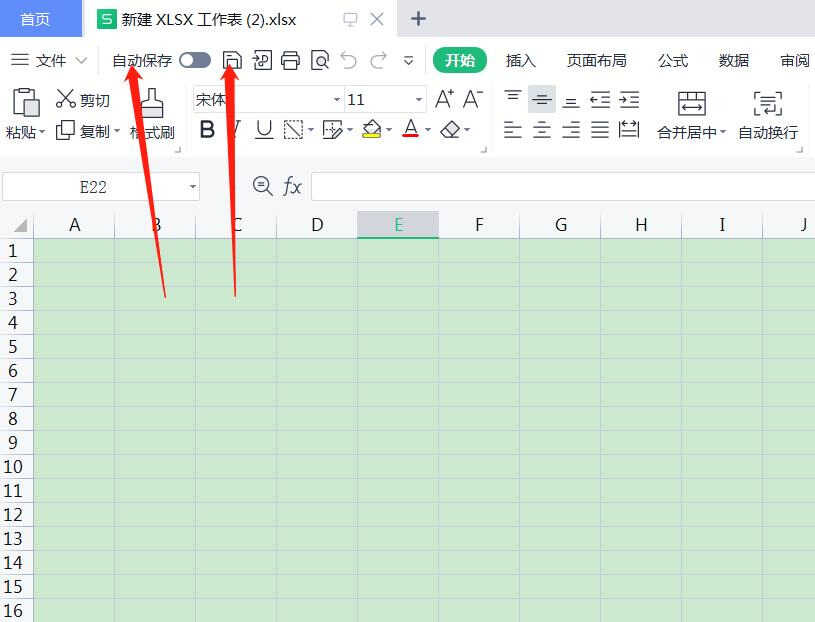The height and width of the screenshot is (622, 815).
Task: Select the Format Painter (格式刷) brush
Action: click(152, 102)
